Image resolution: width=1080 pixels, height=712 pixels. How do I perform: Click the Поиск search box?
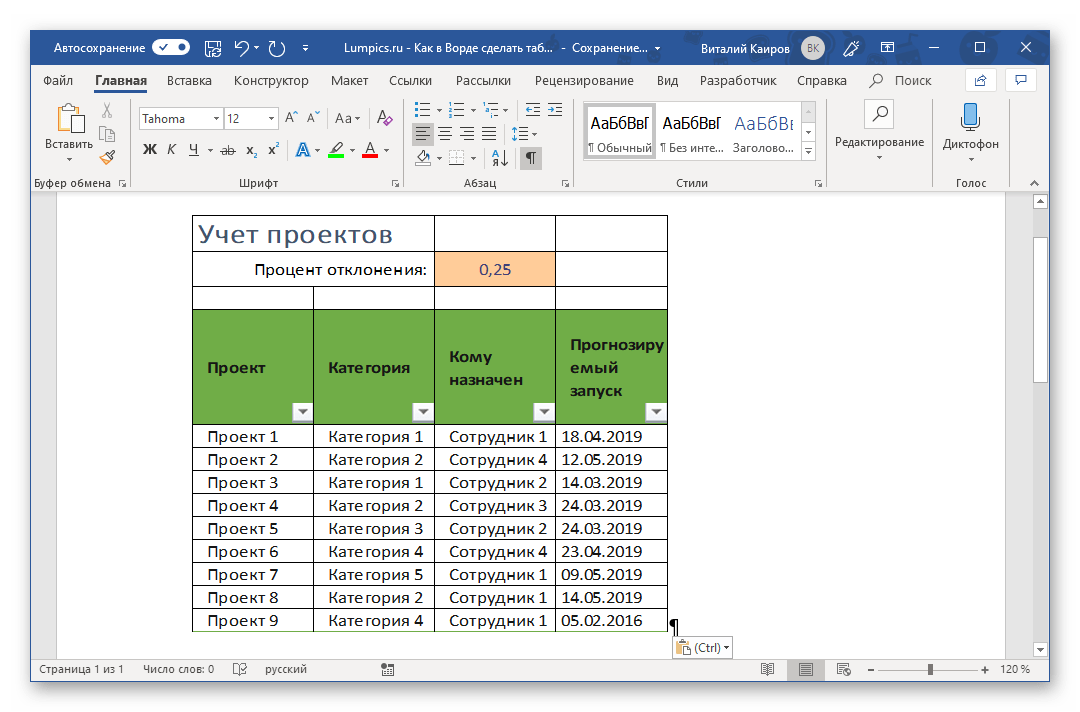[x=901, y=81]
